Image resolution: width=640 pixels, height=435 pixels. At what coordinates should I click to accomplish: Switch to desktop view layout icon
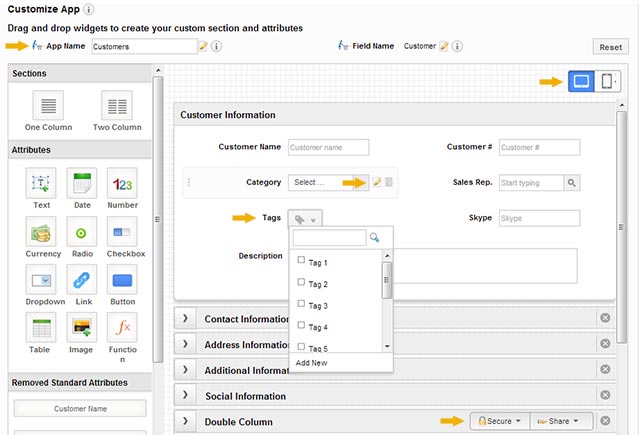click(581, 81)
